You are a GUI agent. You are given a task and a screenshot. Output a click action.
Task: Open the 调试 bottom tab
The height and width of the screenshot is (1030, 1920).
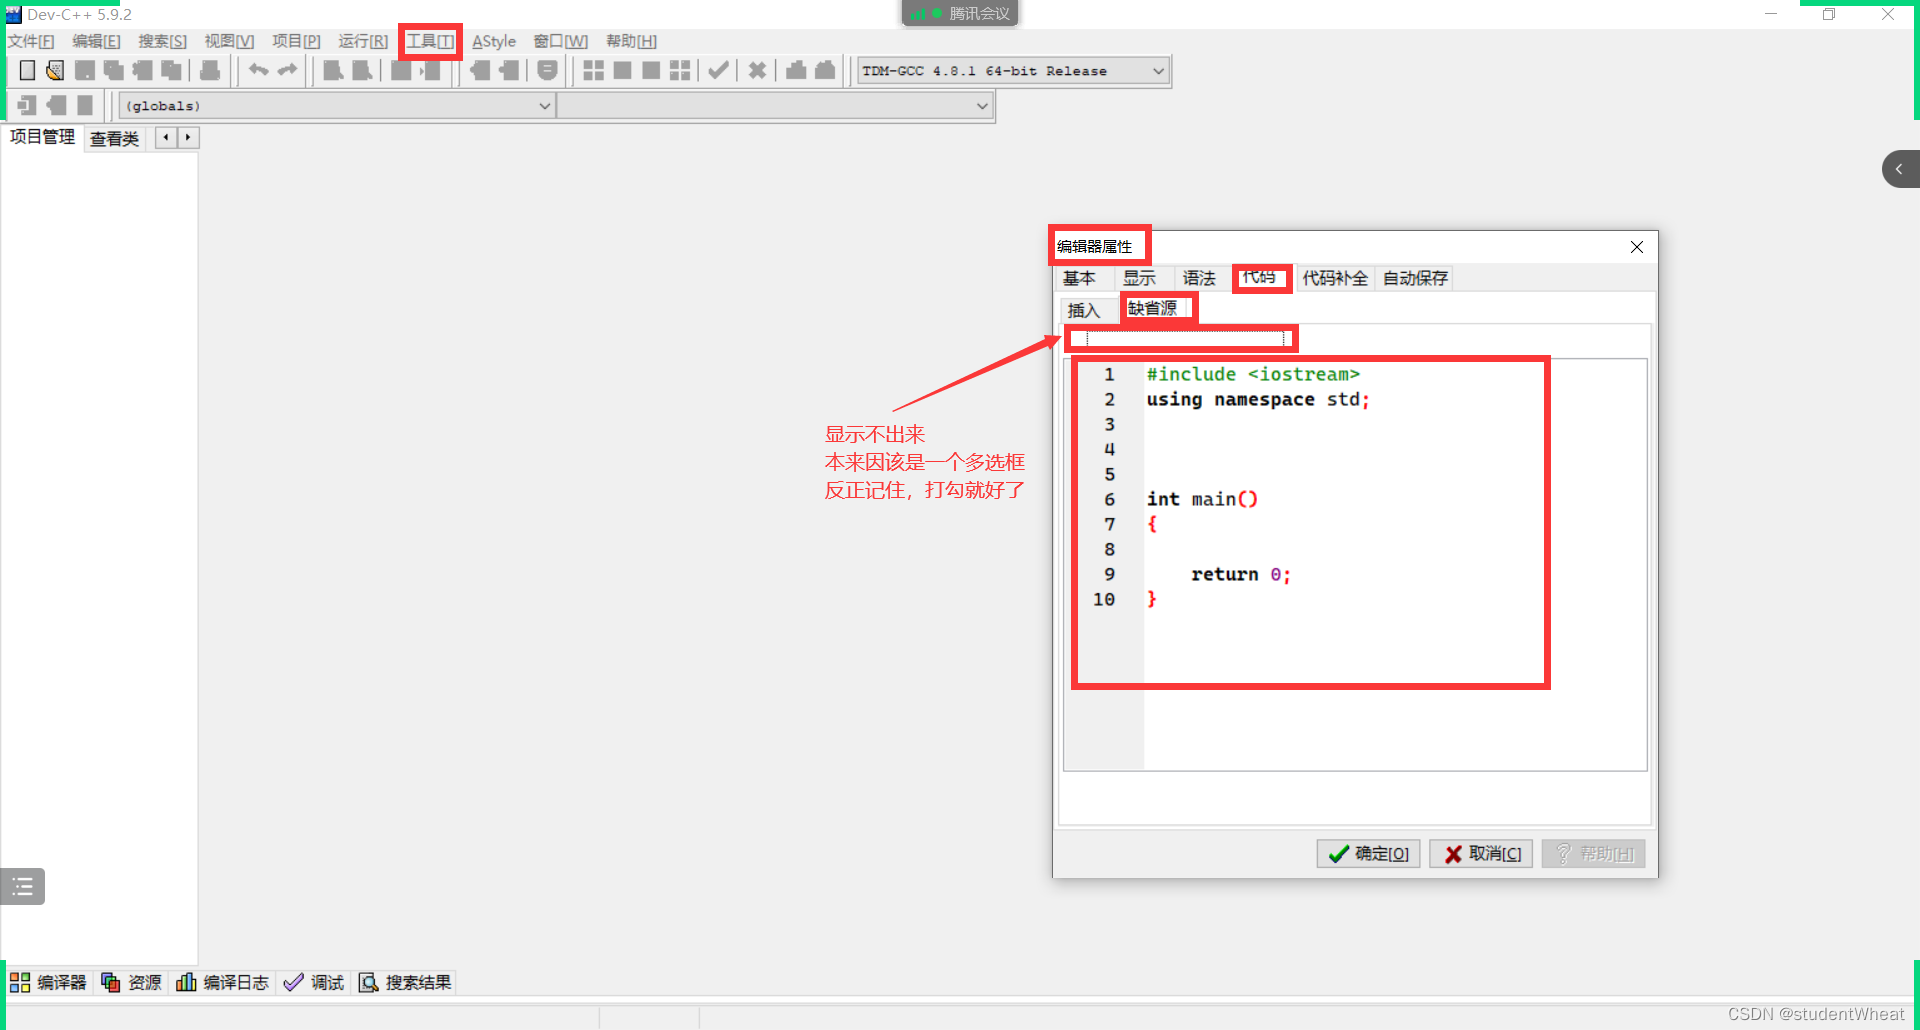[x=313, y=983]
